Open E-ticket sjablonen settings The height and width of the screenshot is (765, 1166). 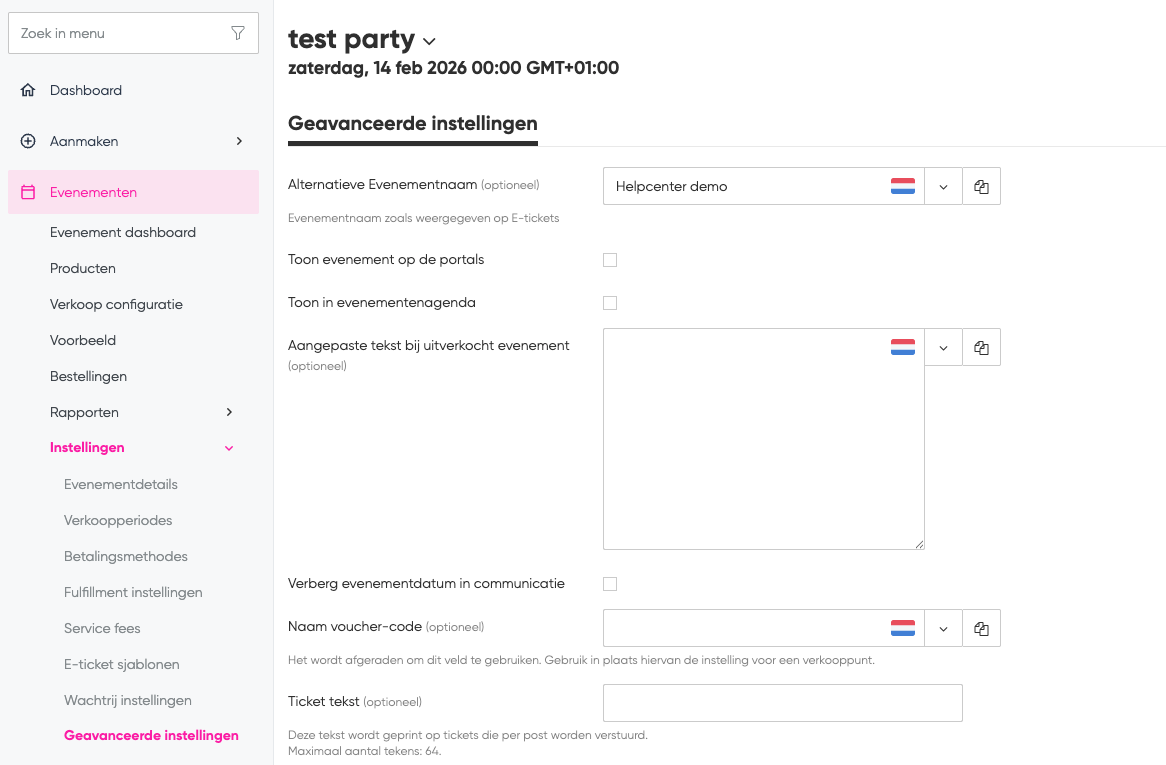pyautogui.click(x=121, y=664)
